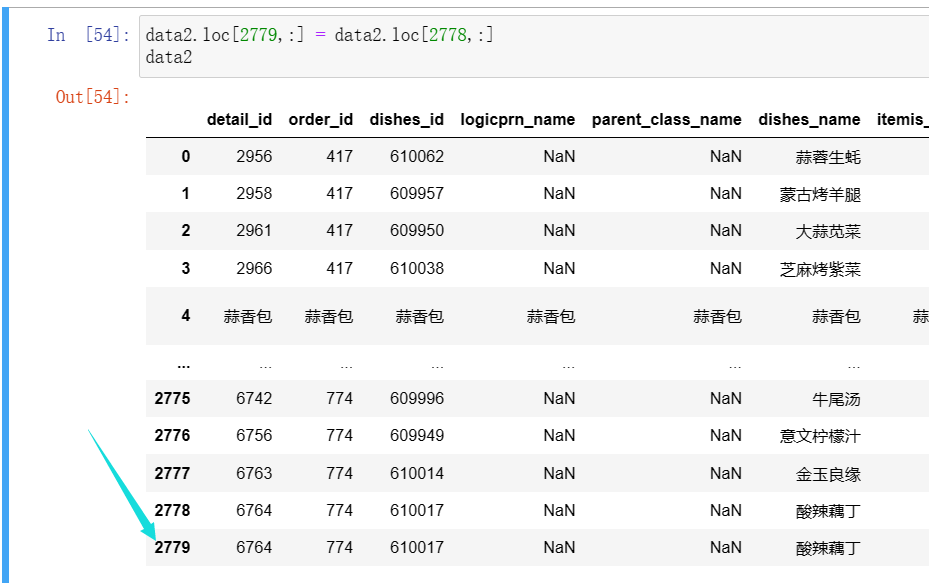This screenshot has height=583, width=929.
Task: Select row index 2779
Action: [x=172, y=547]
